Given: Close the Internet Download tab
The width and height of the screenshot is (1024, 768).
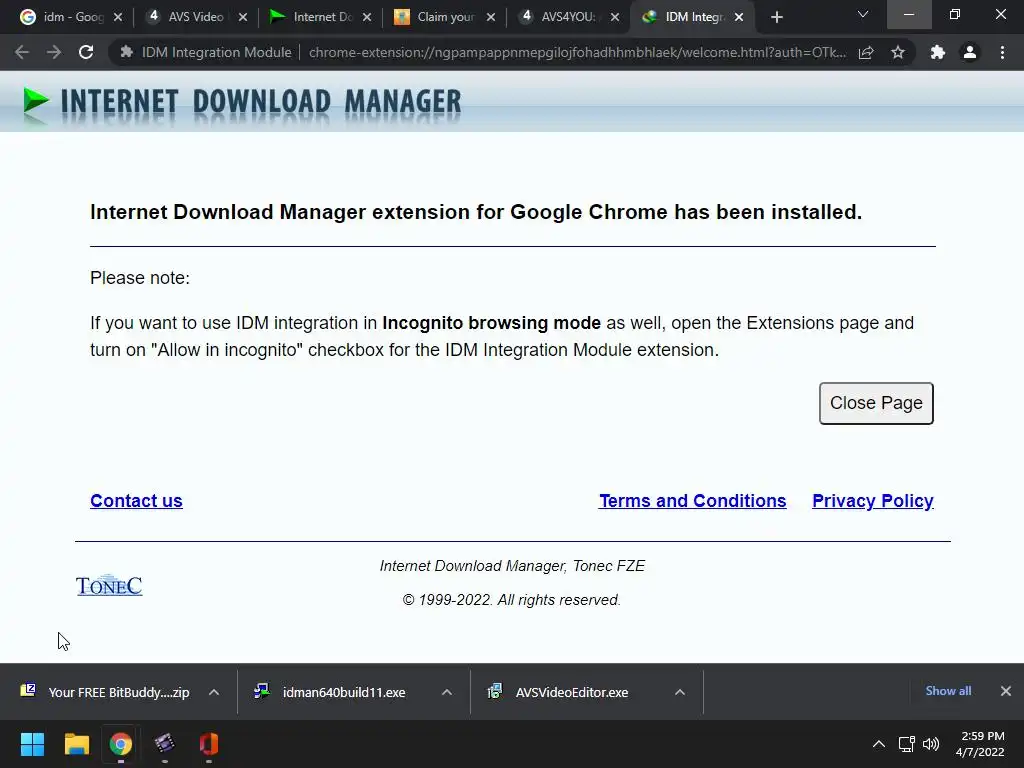Looking at the screenshot, I should click(367, 17).
